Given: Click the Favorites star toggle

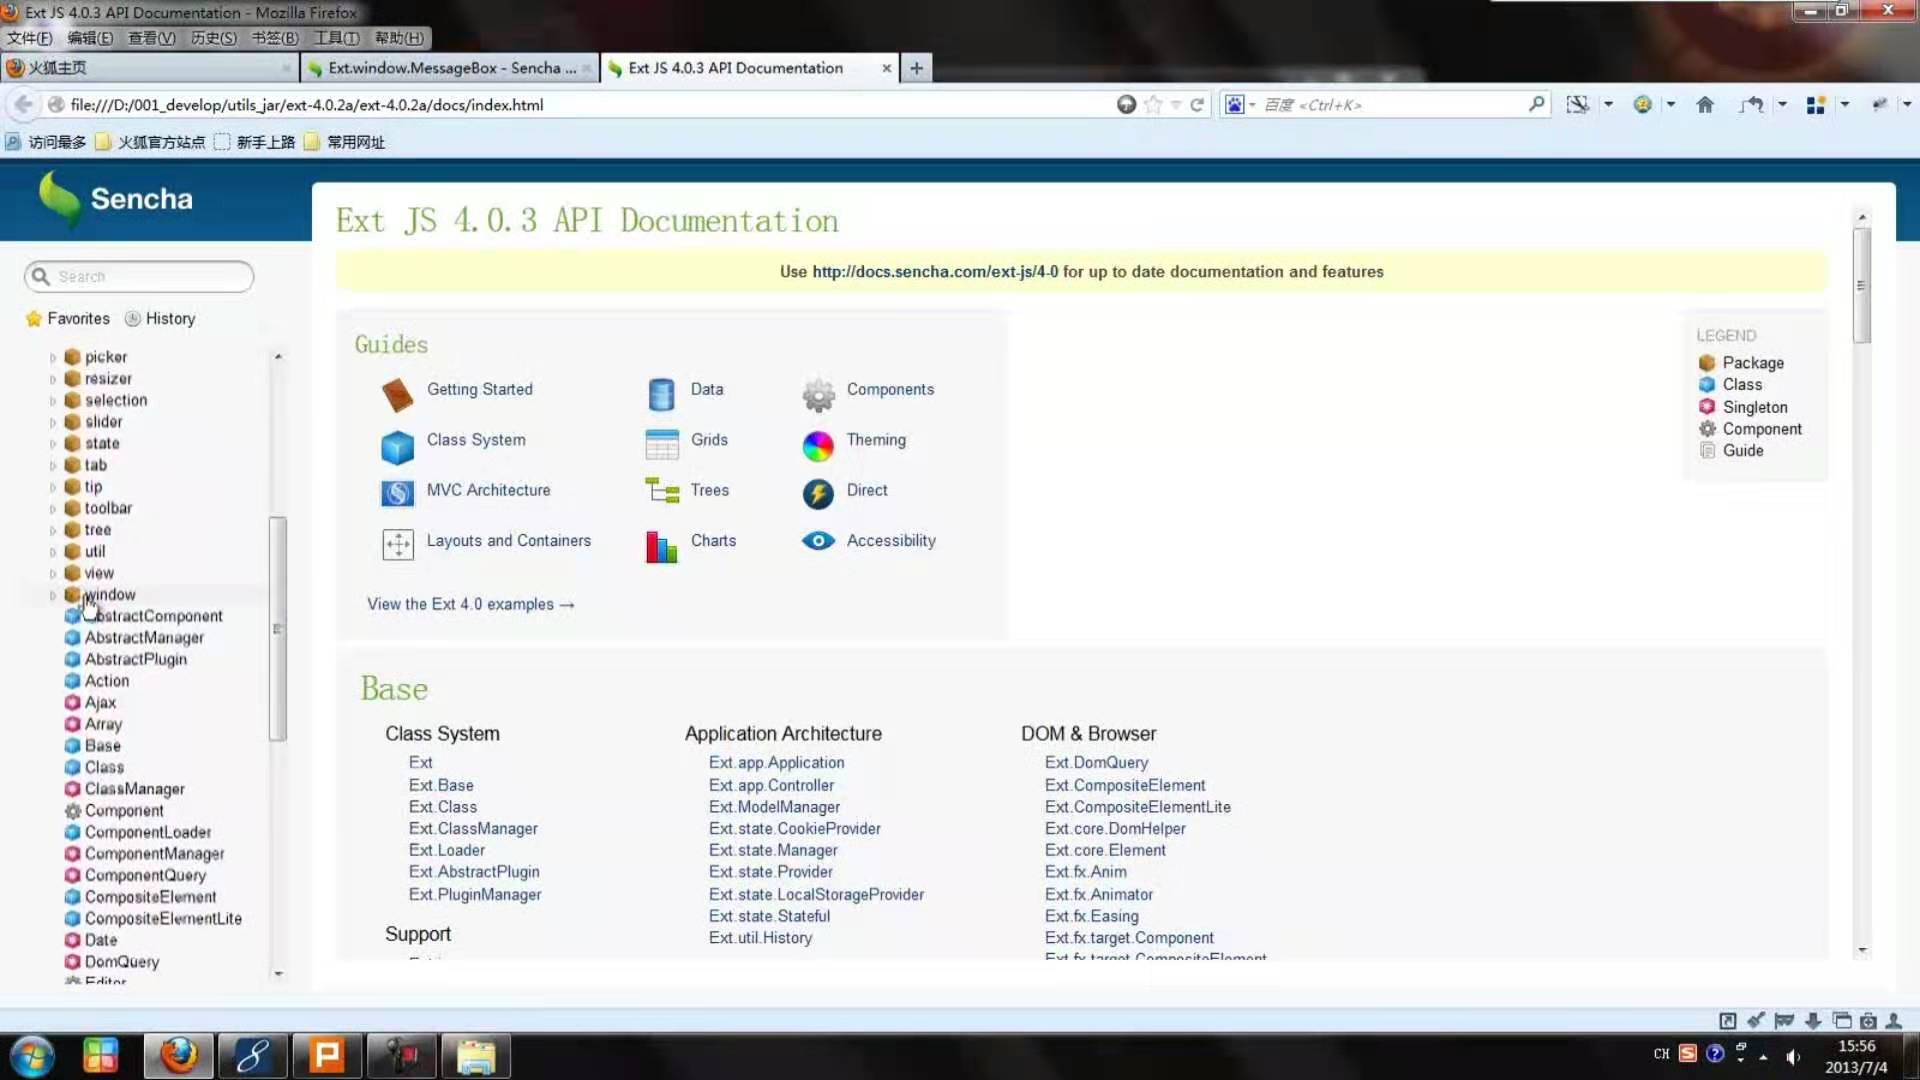Looking at the screenshot, I should [68, 319].
